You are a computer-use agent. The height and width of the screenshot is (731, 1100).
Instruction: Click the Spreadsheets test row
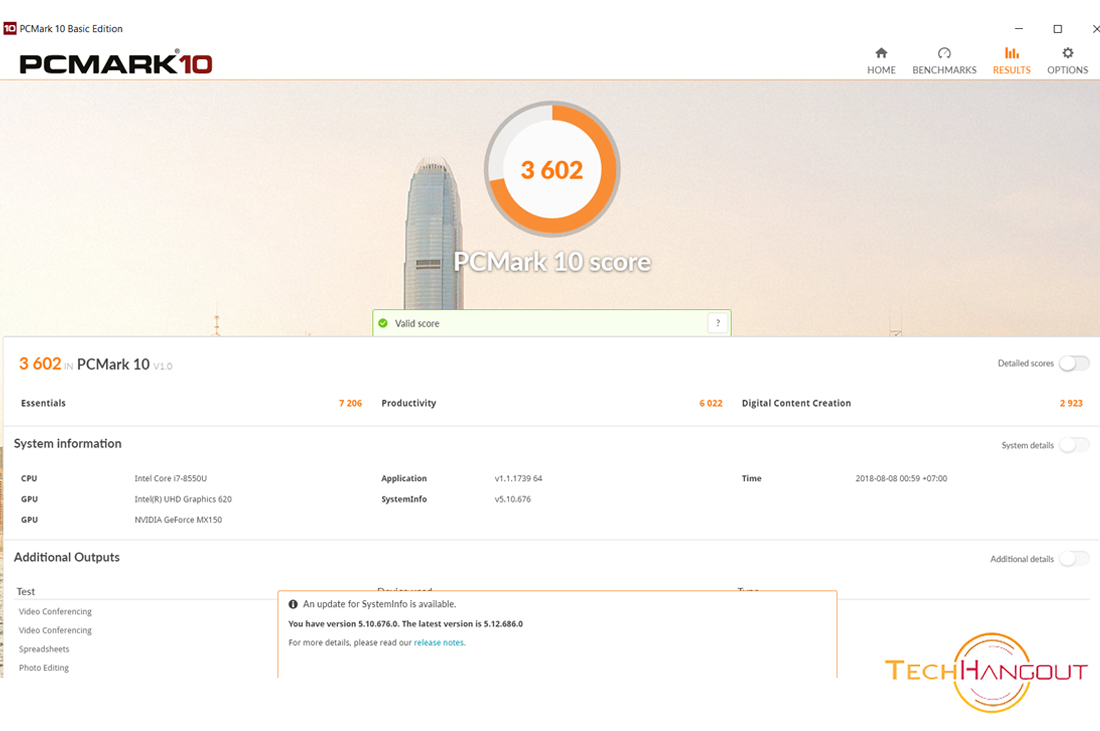point(44,650)
